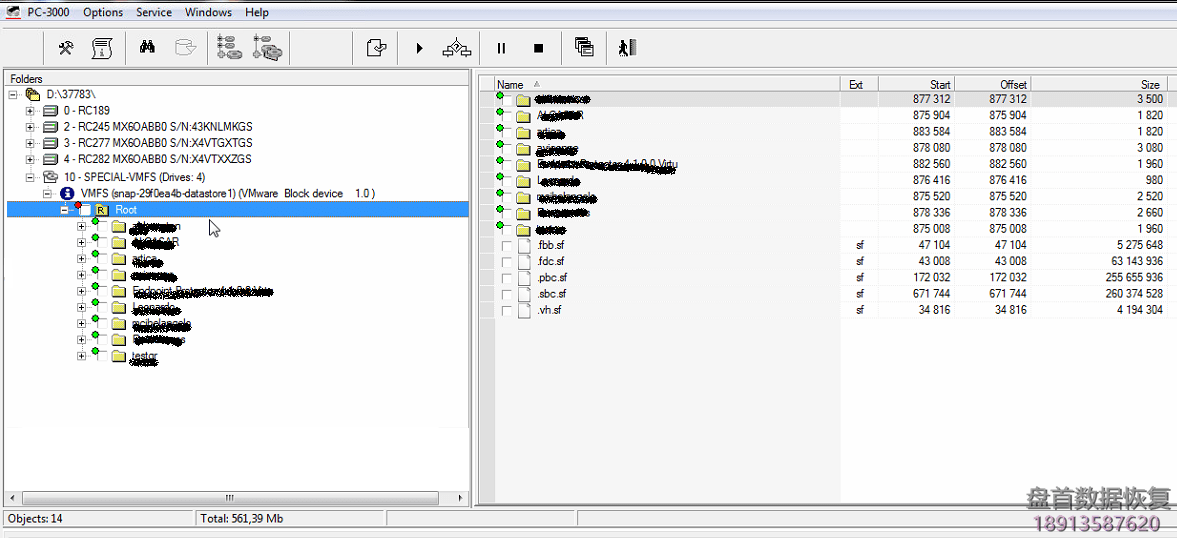
Task: Tick the checkbox next to .sbc.sf
Action: [507, 294]
